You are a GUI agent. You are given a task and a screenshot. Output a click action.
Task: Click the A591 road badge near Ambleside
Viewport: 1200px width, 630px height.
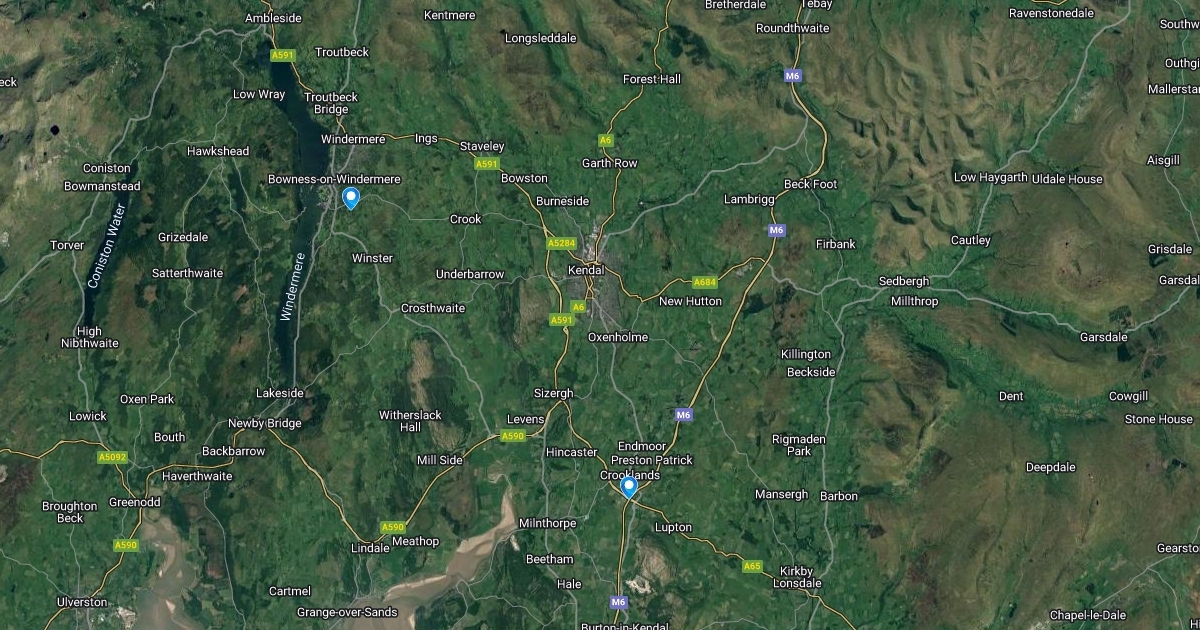point(283,55)
